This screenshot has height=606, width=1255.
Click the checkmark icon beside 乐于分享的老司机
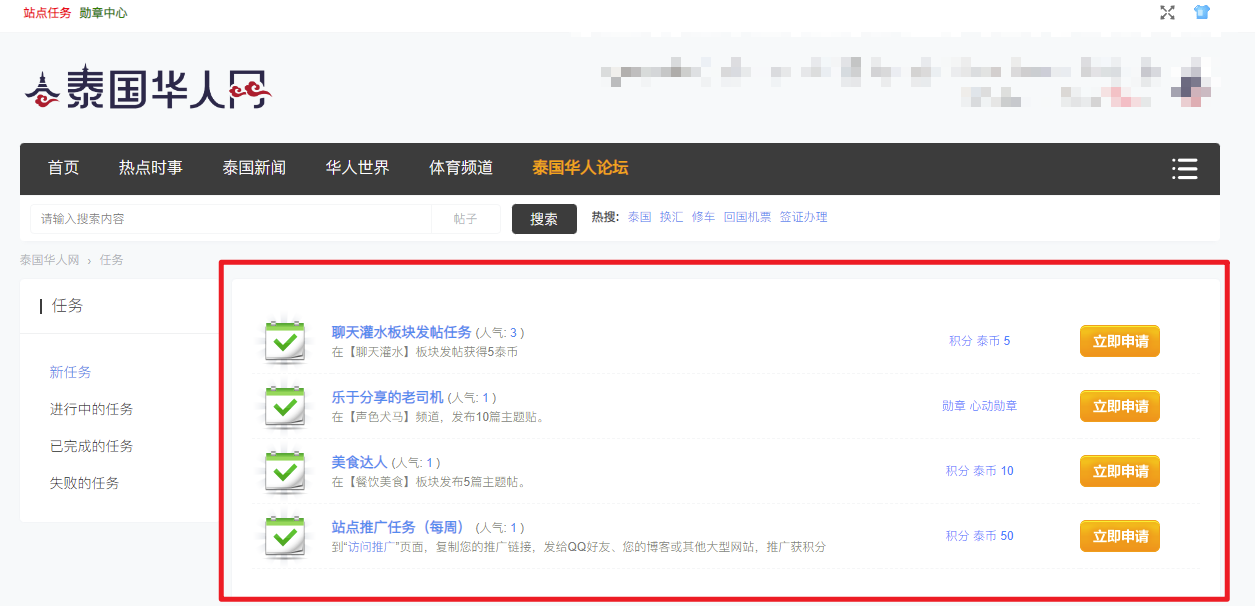[285, 406]
